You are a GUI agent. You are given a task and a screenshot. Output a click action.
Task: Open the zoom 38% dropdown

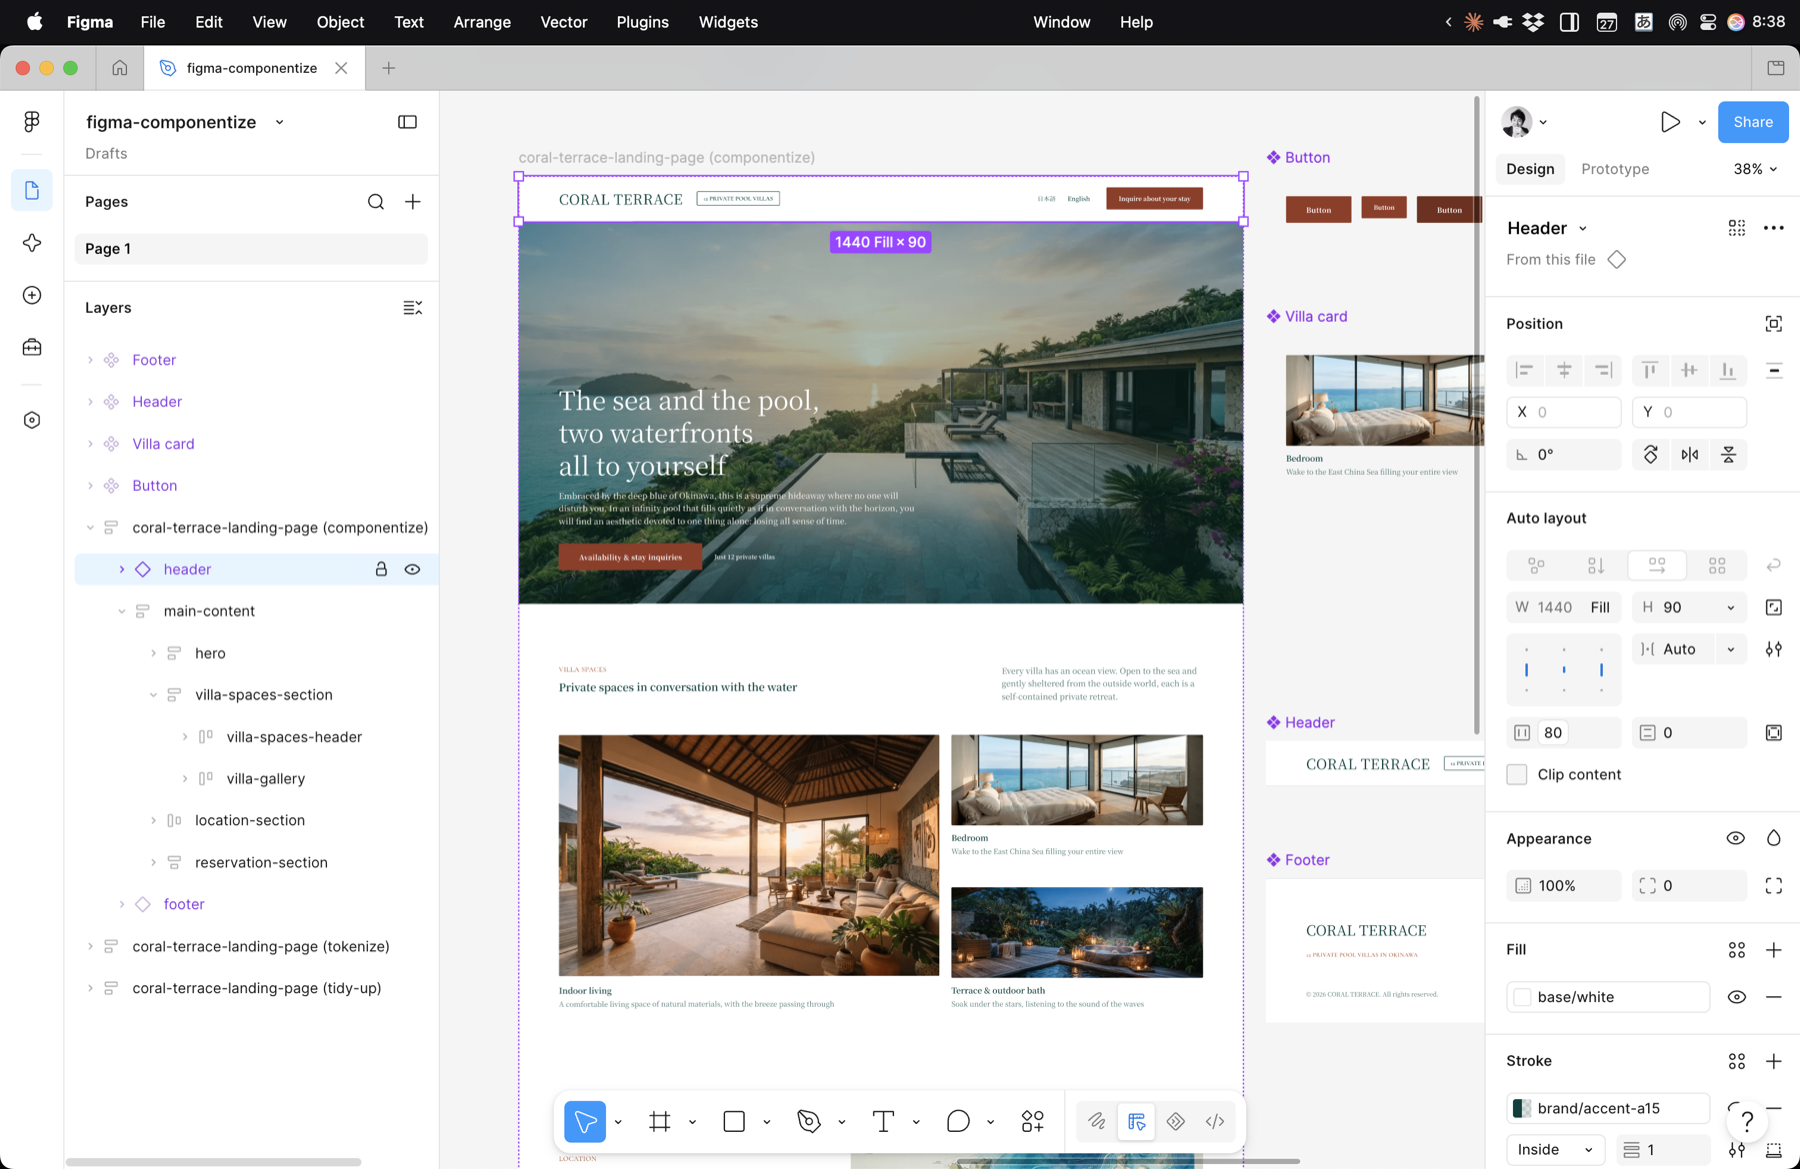(x=1755, y=169)
